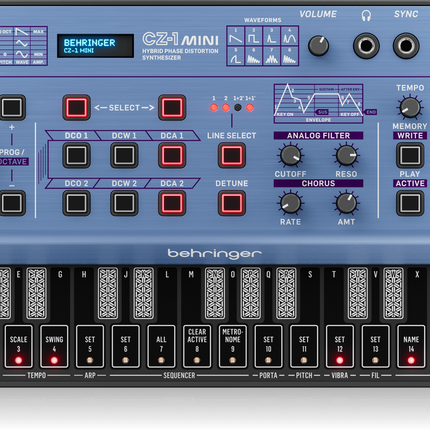Toggle the DCW 1 button
Screen dimensions: 430x430
(124, 155)
